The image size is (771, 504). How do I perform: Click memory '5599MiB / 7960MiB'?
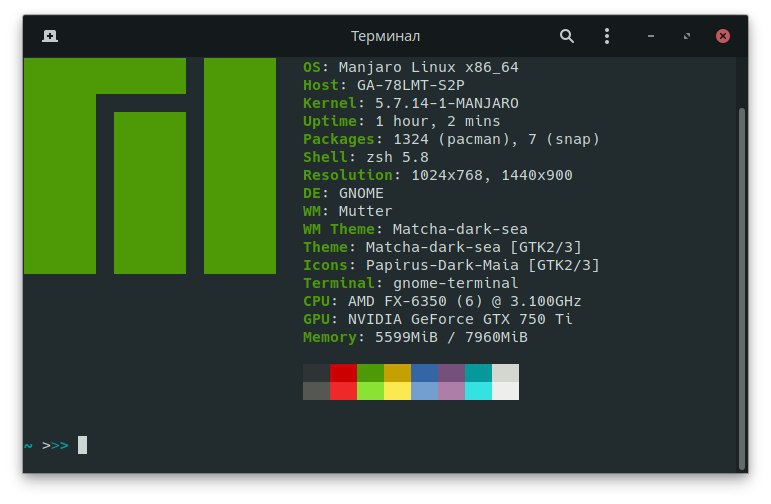click(x=451, y=337)
